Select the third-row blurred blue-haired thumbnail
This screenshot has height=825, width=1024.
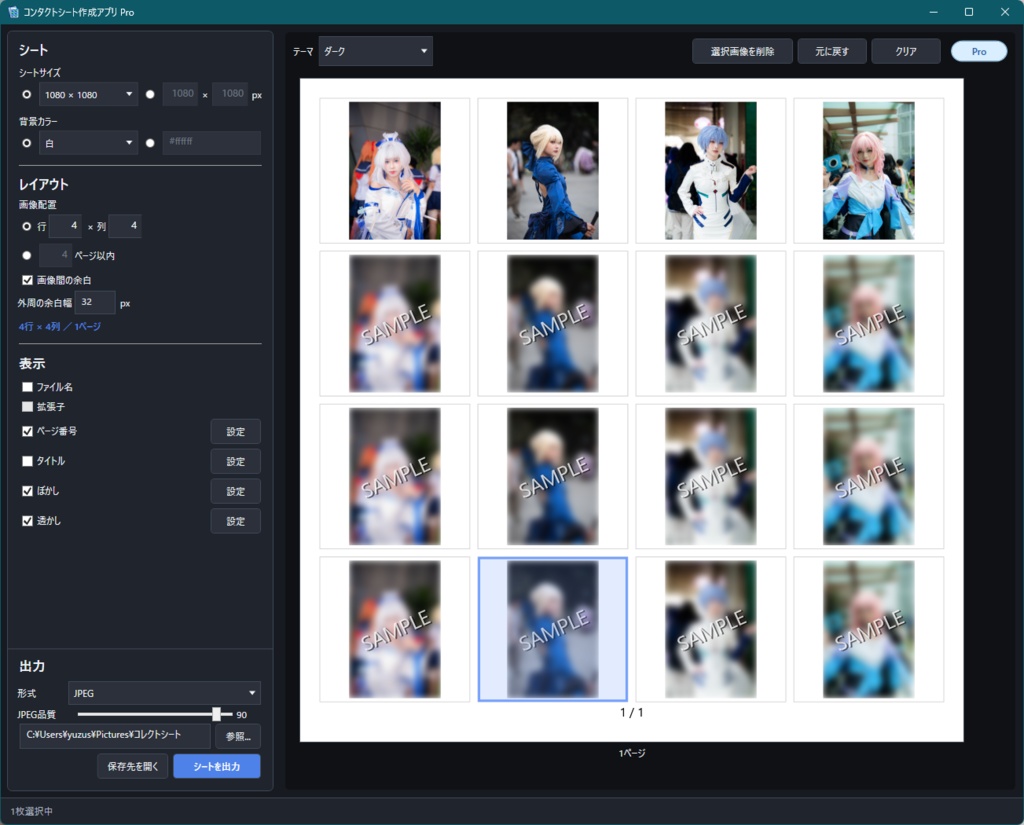point(711,476)
